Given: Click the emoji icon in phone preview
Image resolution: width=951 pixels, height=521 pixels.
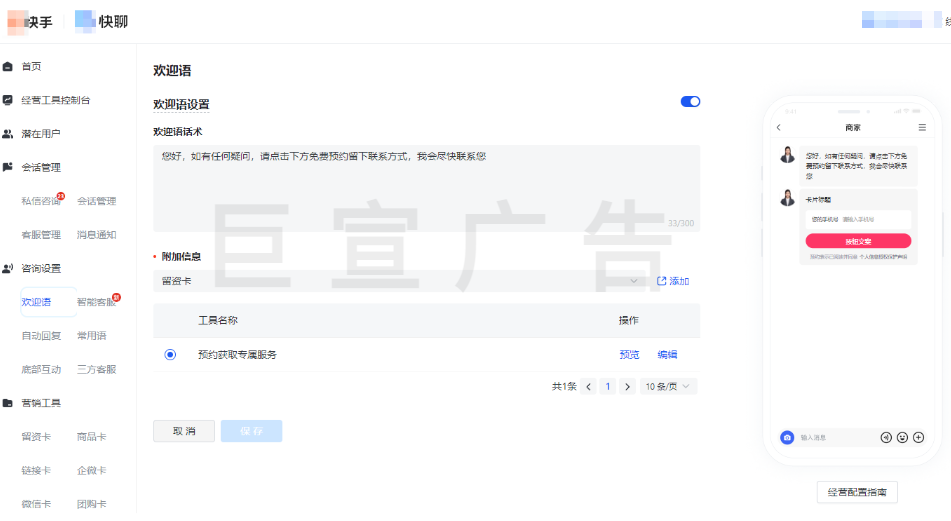Looking at the screenshot, I should (902, 437).
